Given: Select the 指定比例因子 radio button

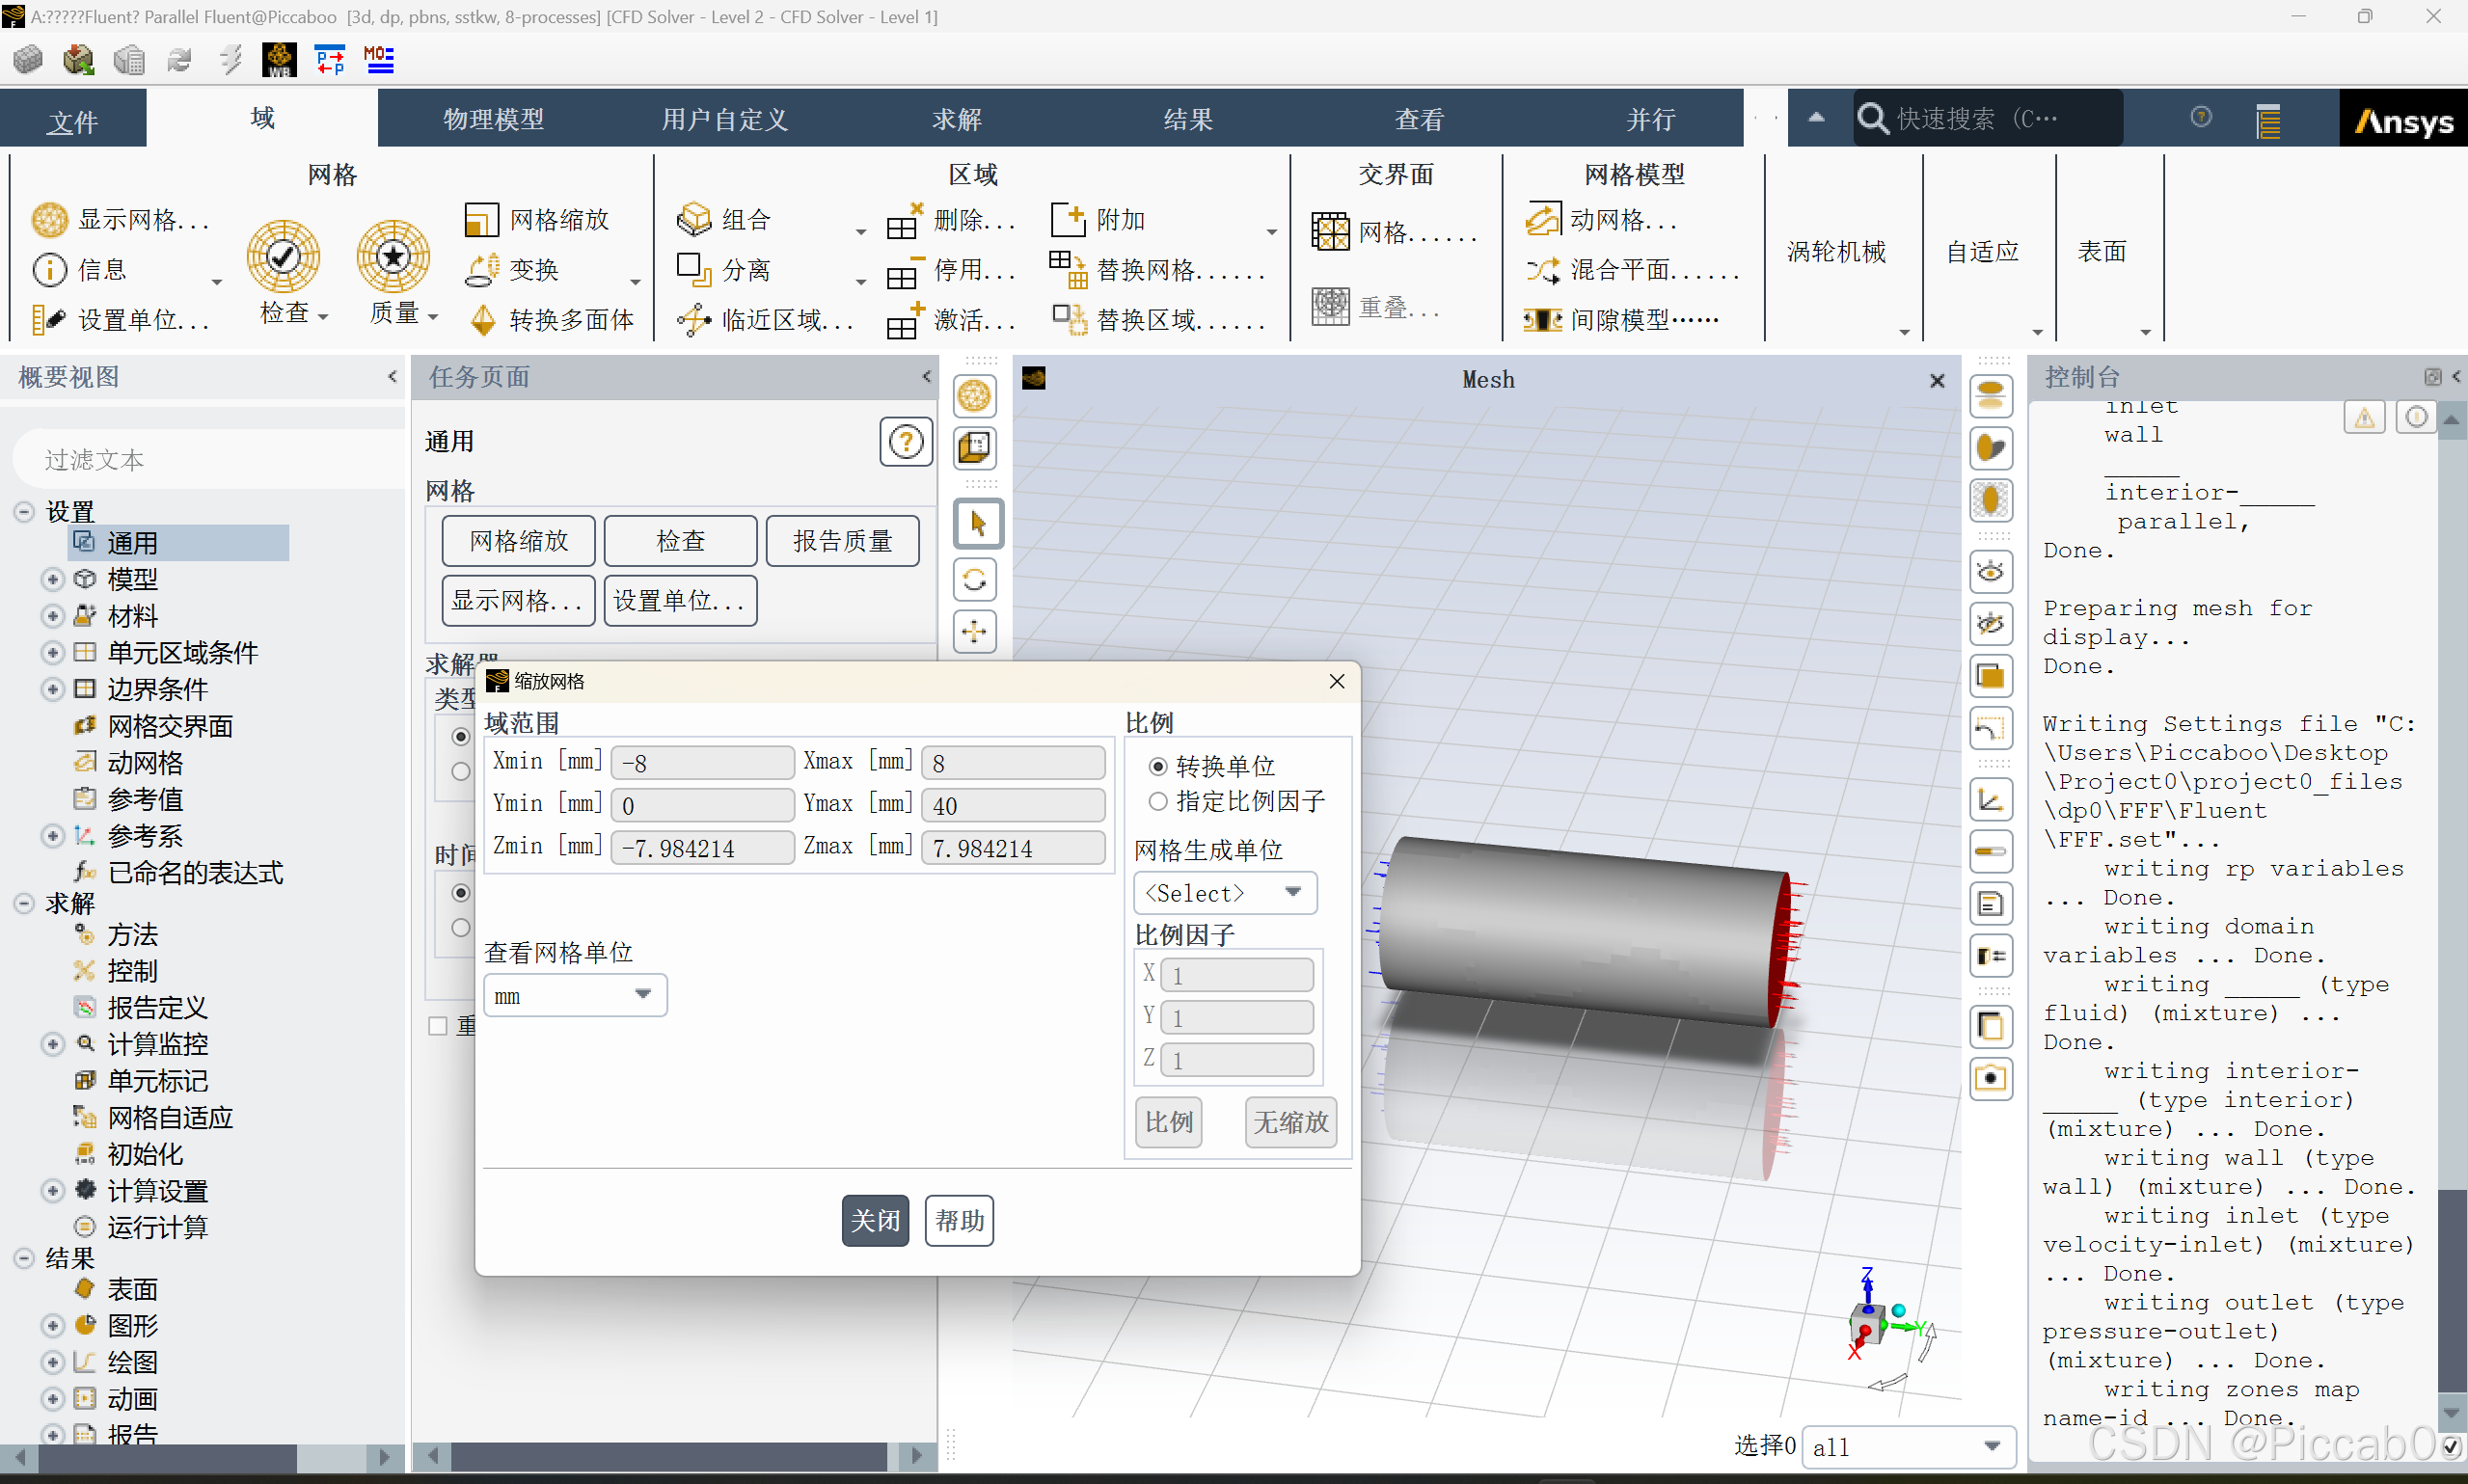Looking at the screenshot, I should tap(1158, 802).
